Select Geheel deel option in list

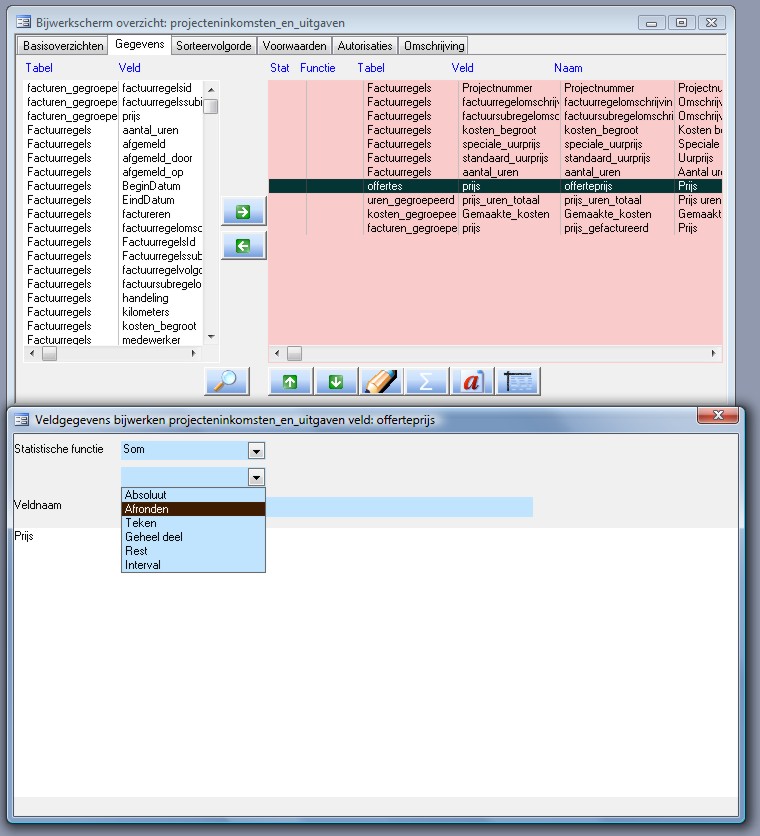[193, 537]
